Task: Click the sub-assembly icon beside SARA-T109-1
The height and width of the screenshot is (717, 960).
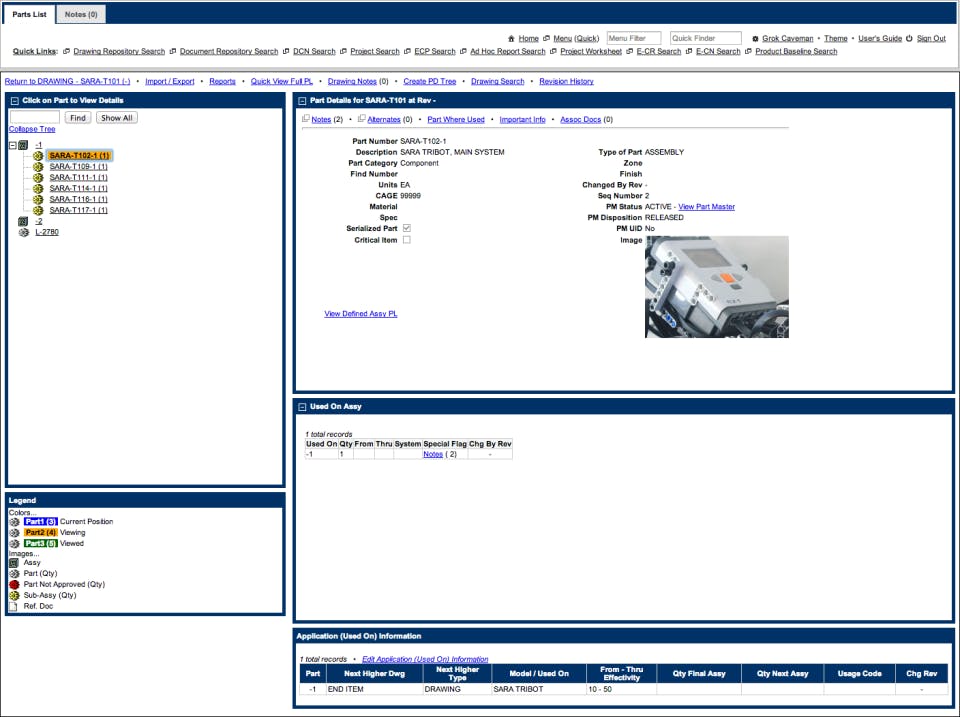Action: coord(38,167)
